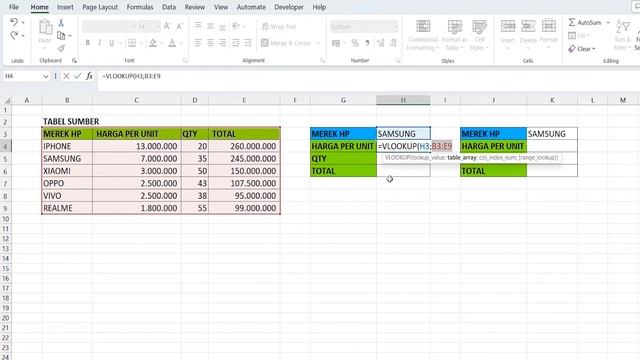
Task: Click the Format cells icon
Action: [549, 26]
